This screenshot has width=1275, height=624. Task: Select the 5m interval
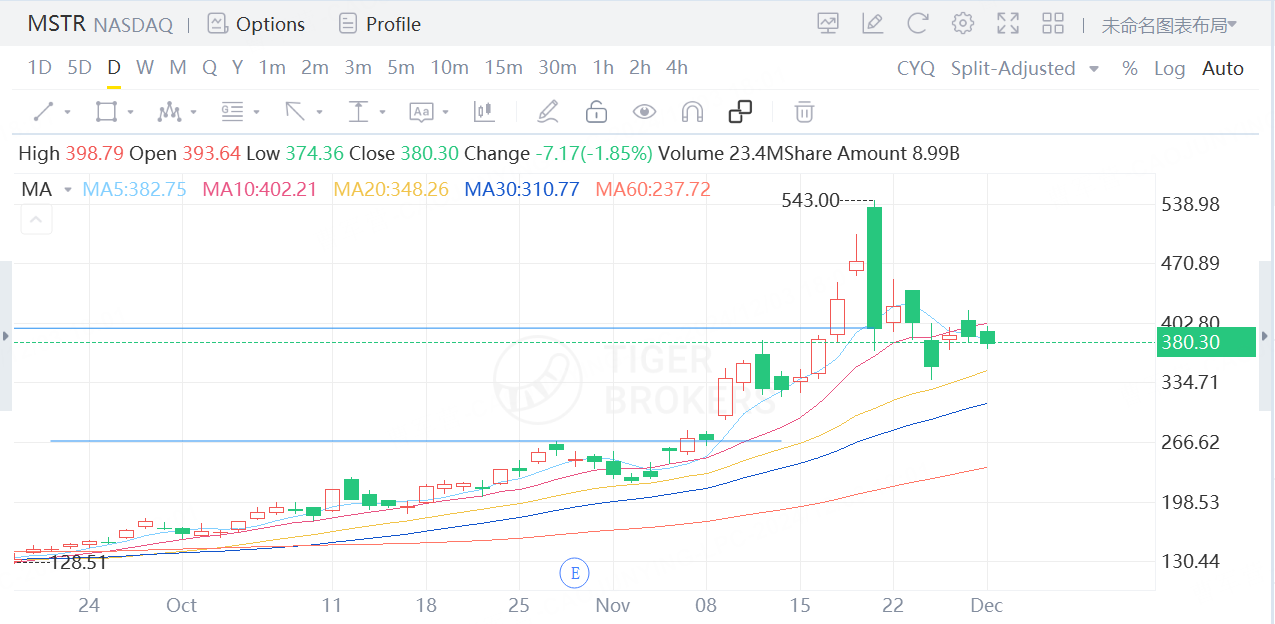pyautogui.click(x=401, y=68)
